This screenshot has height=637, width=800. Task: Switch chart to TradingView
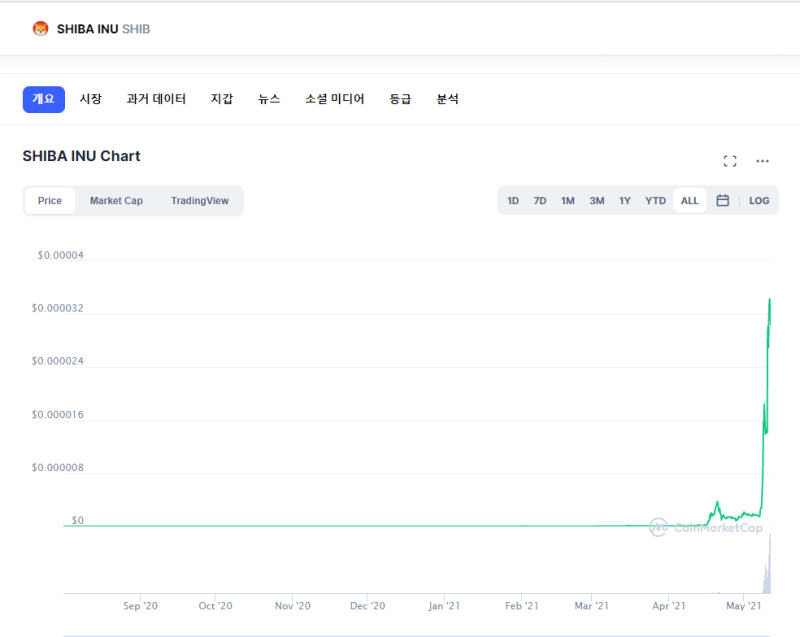tap(199, 200)
